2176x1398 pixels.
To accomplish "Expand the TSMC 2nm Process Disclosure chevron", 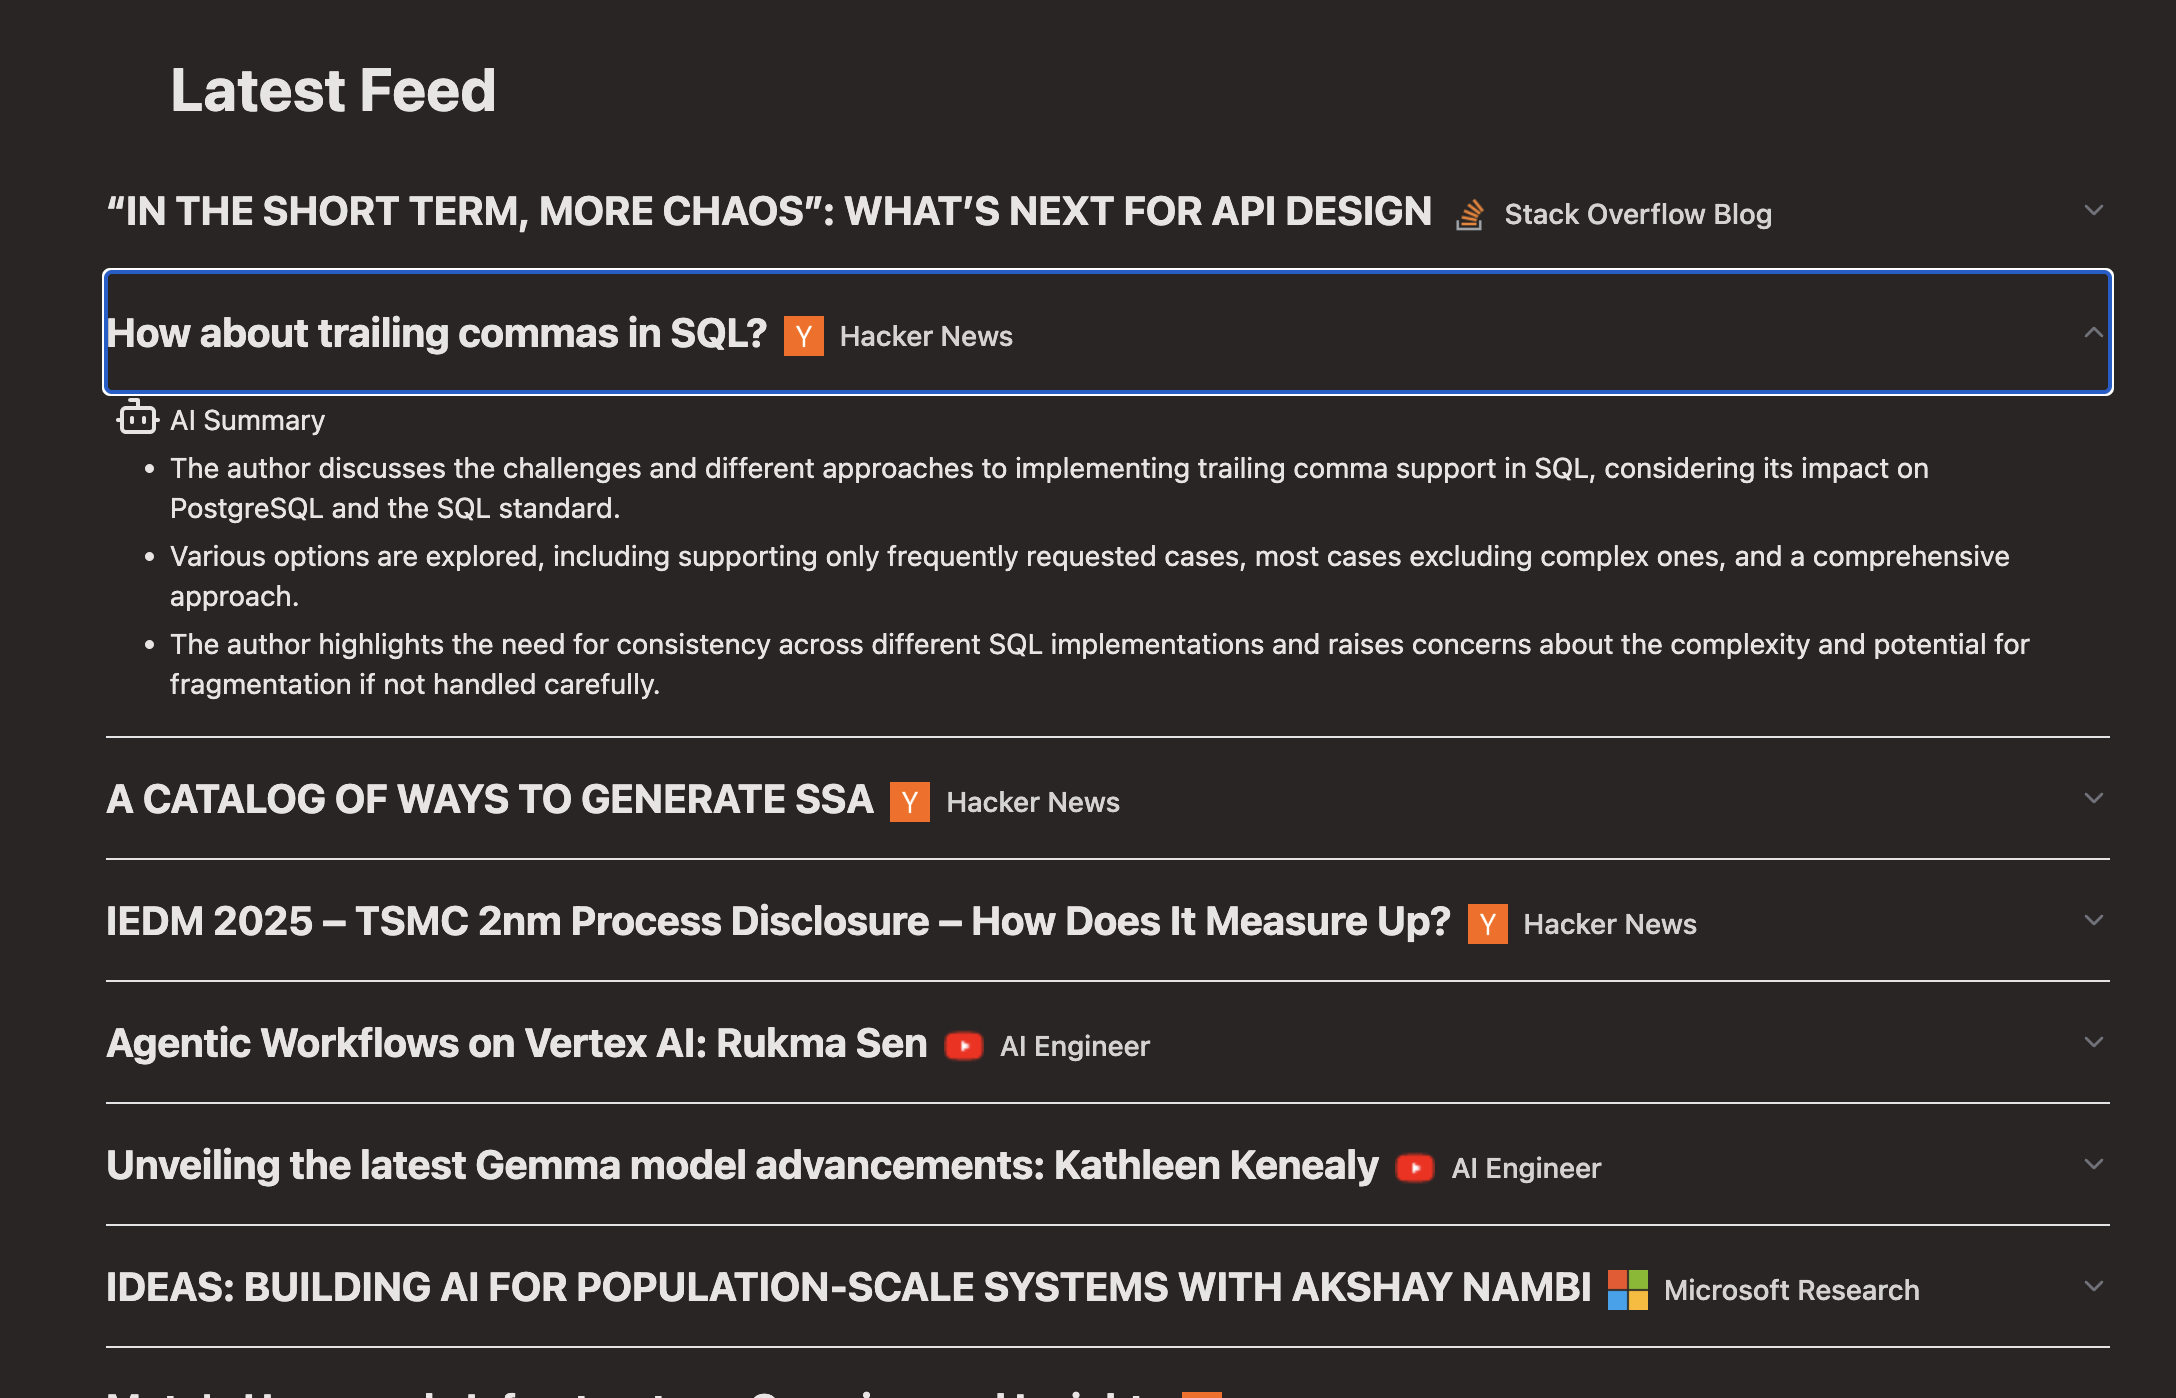I will point(2093,920).
